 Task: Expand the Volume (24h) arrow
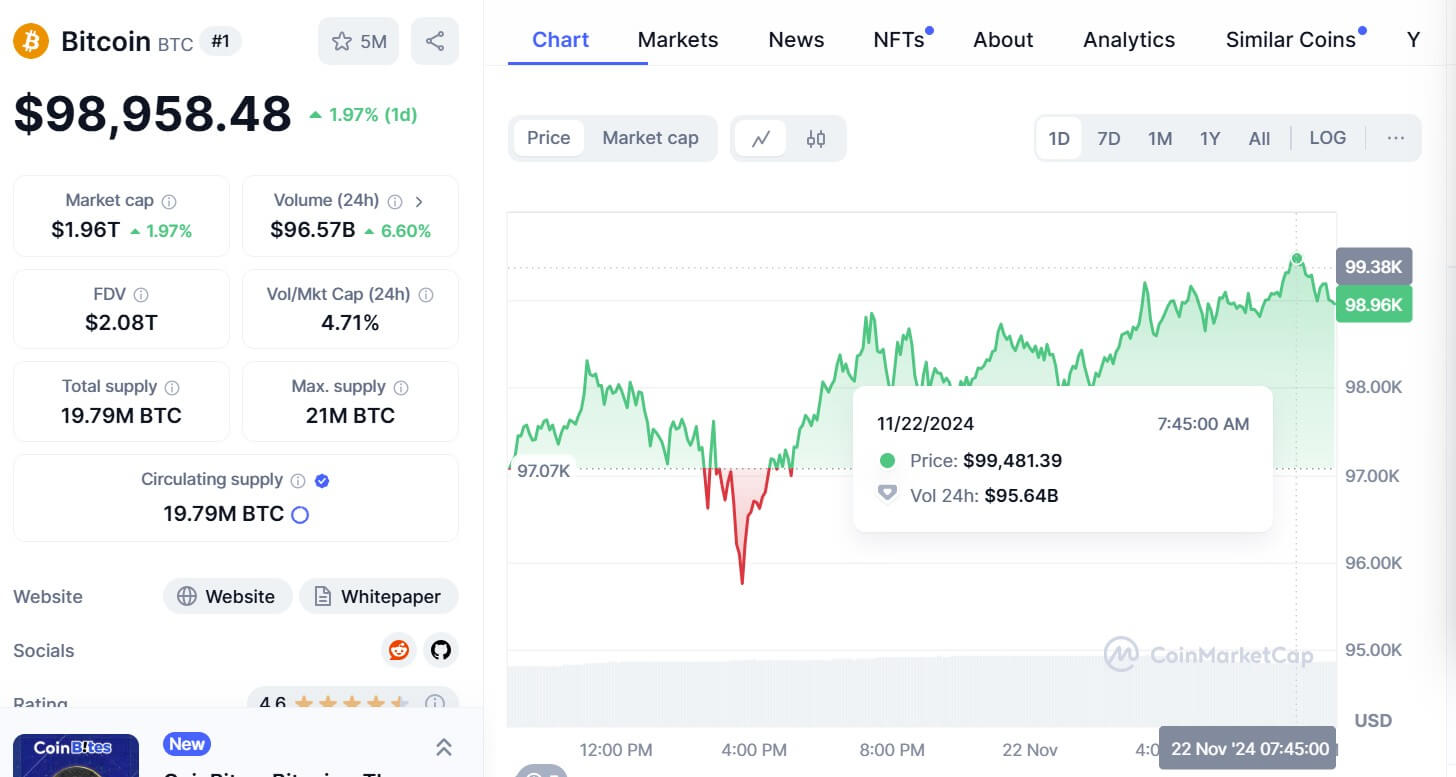(419, 201)
